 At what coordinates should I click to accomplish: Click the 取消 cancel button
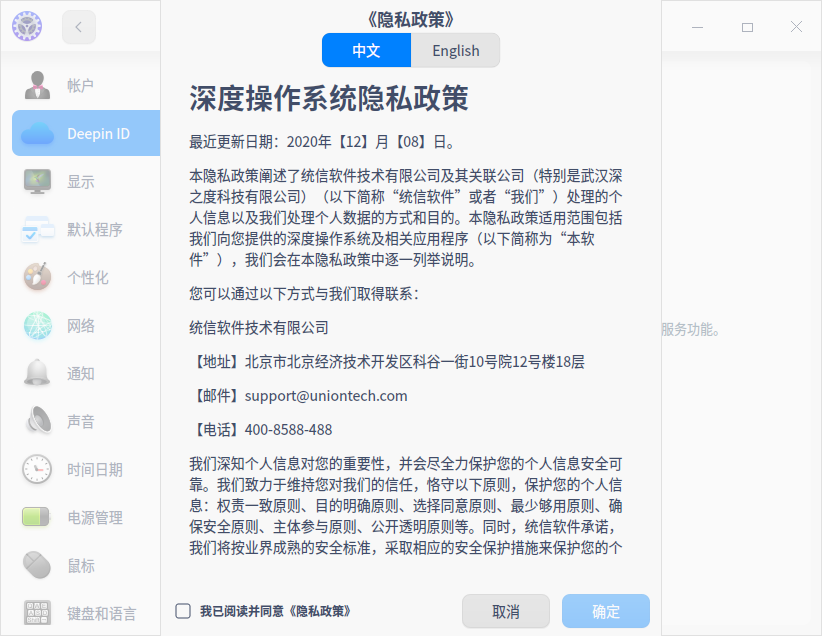tap(506, 611)
